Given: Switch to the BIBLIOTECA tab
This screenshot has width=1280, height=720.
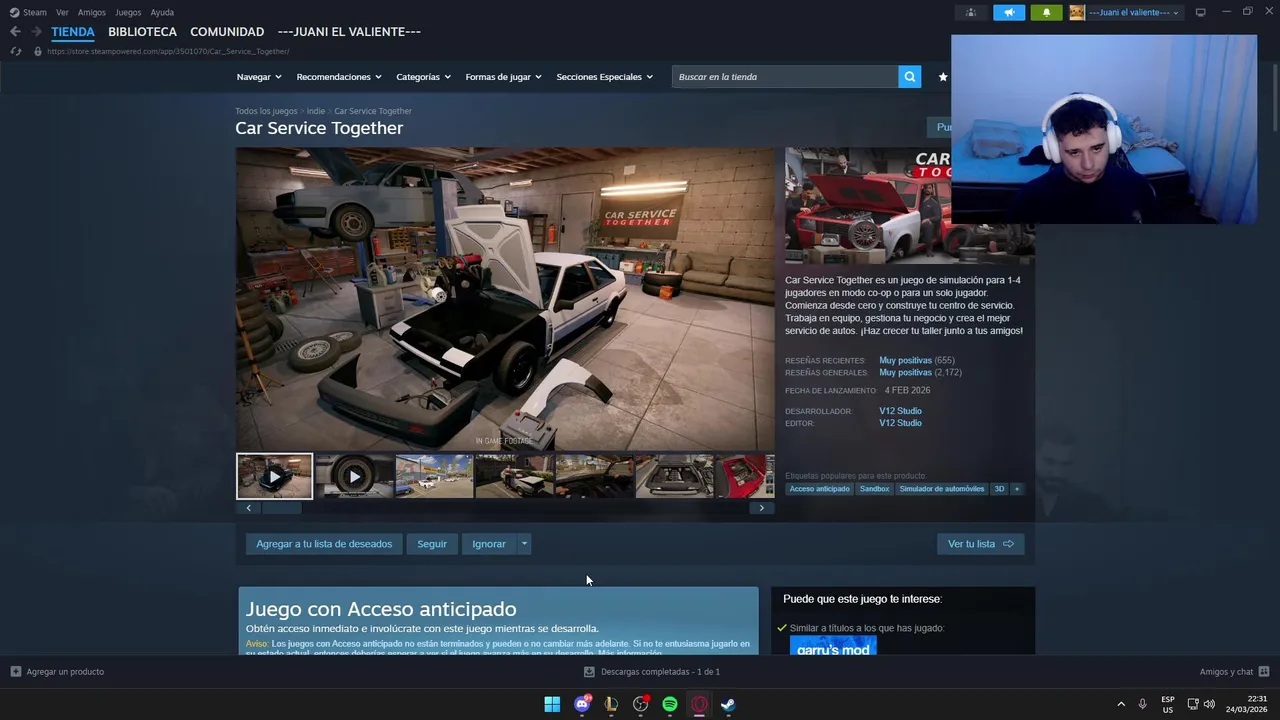Looking at the screenshot, I should click(x=142, y=32).
